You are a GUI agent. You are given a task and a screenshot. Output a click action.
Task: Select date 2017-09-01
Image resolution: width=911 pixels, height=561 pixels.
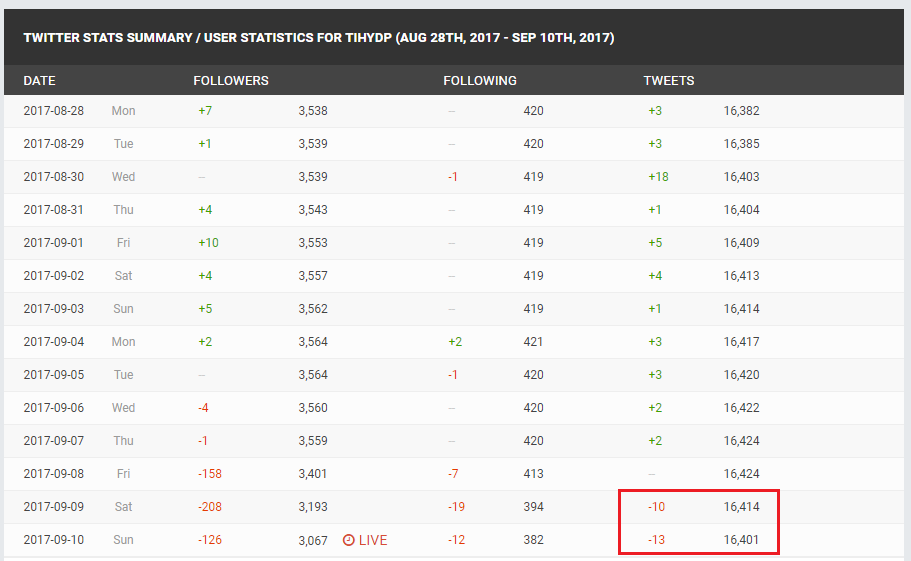53,243
